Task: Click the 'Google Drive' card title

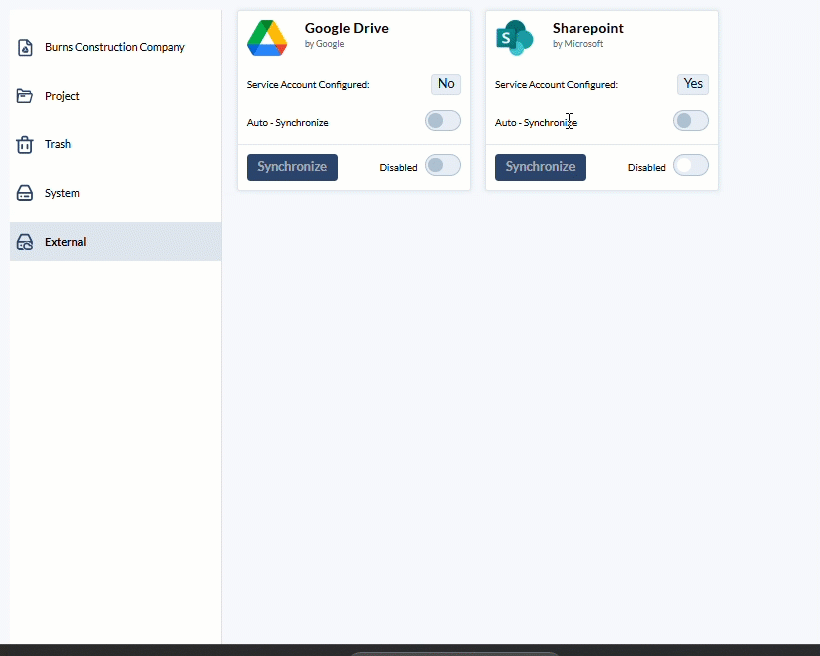Action: (x=347, y=28)
